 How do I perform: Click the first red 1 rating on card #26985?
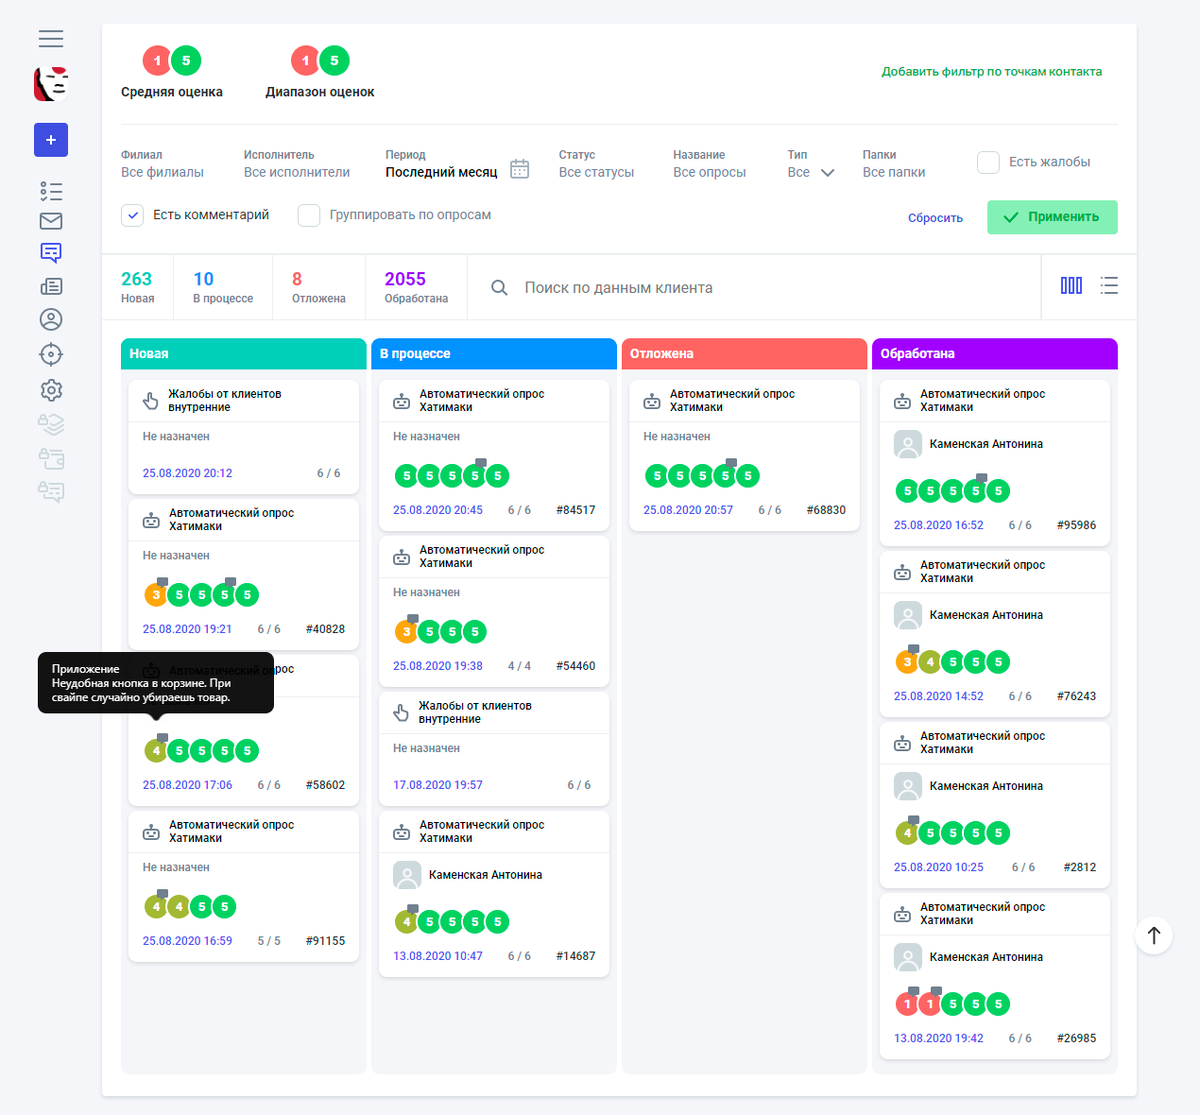907,1004
